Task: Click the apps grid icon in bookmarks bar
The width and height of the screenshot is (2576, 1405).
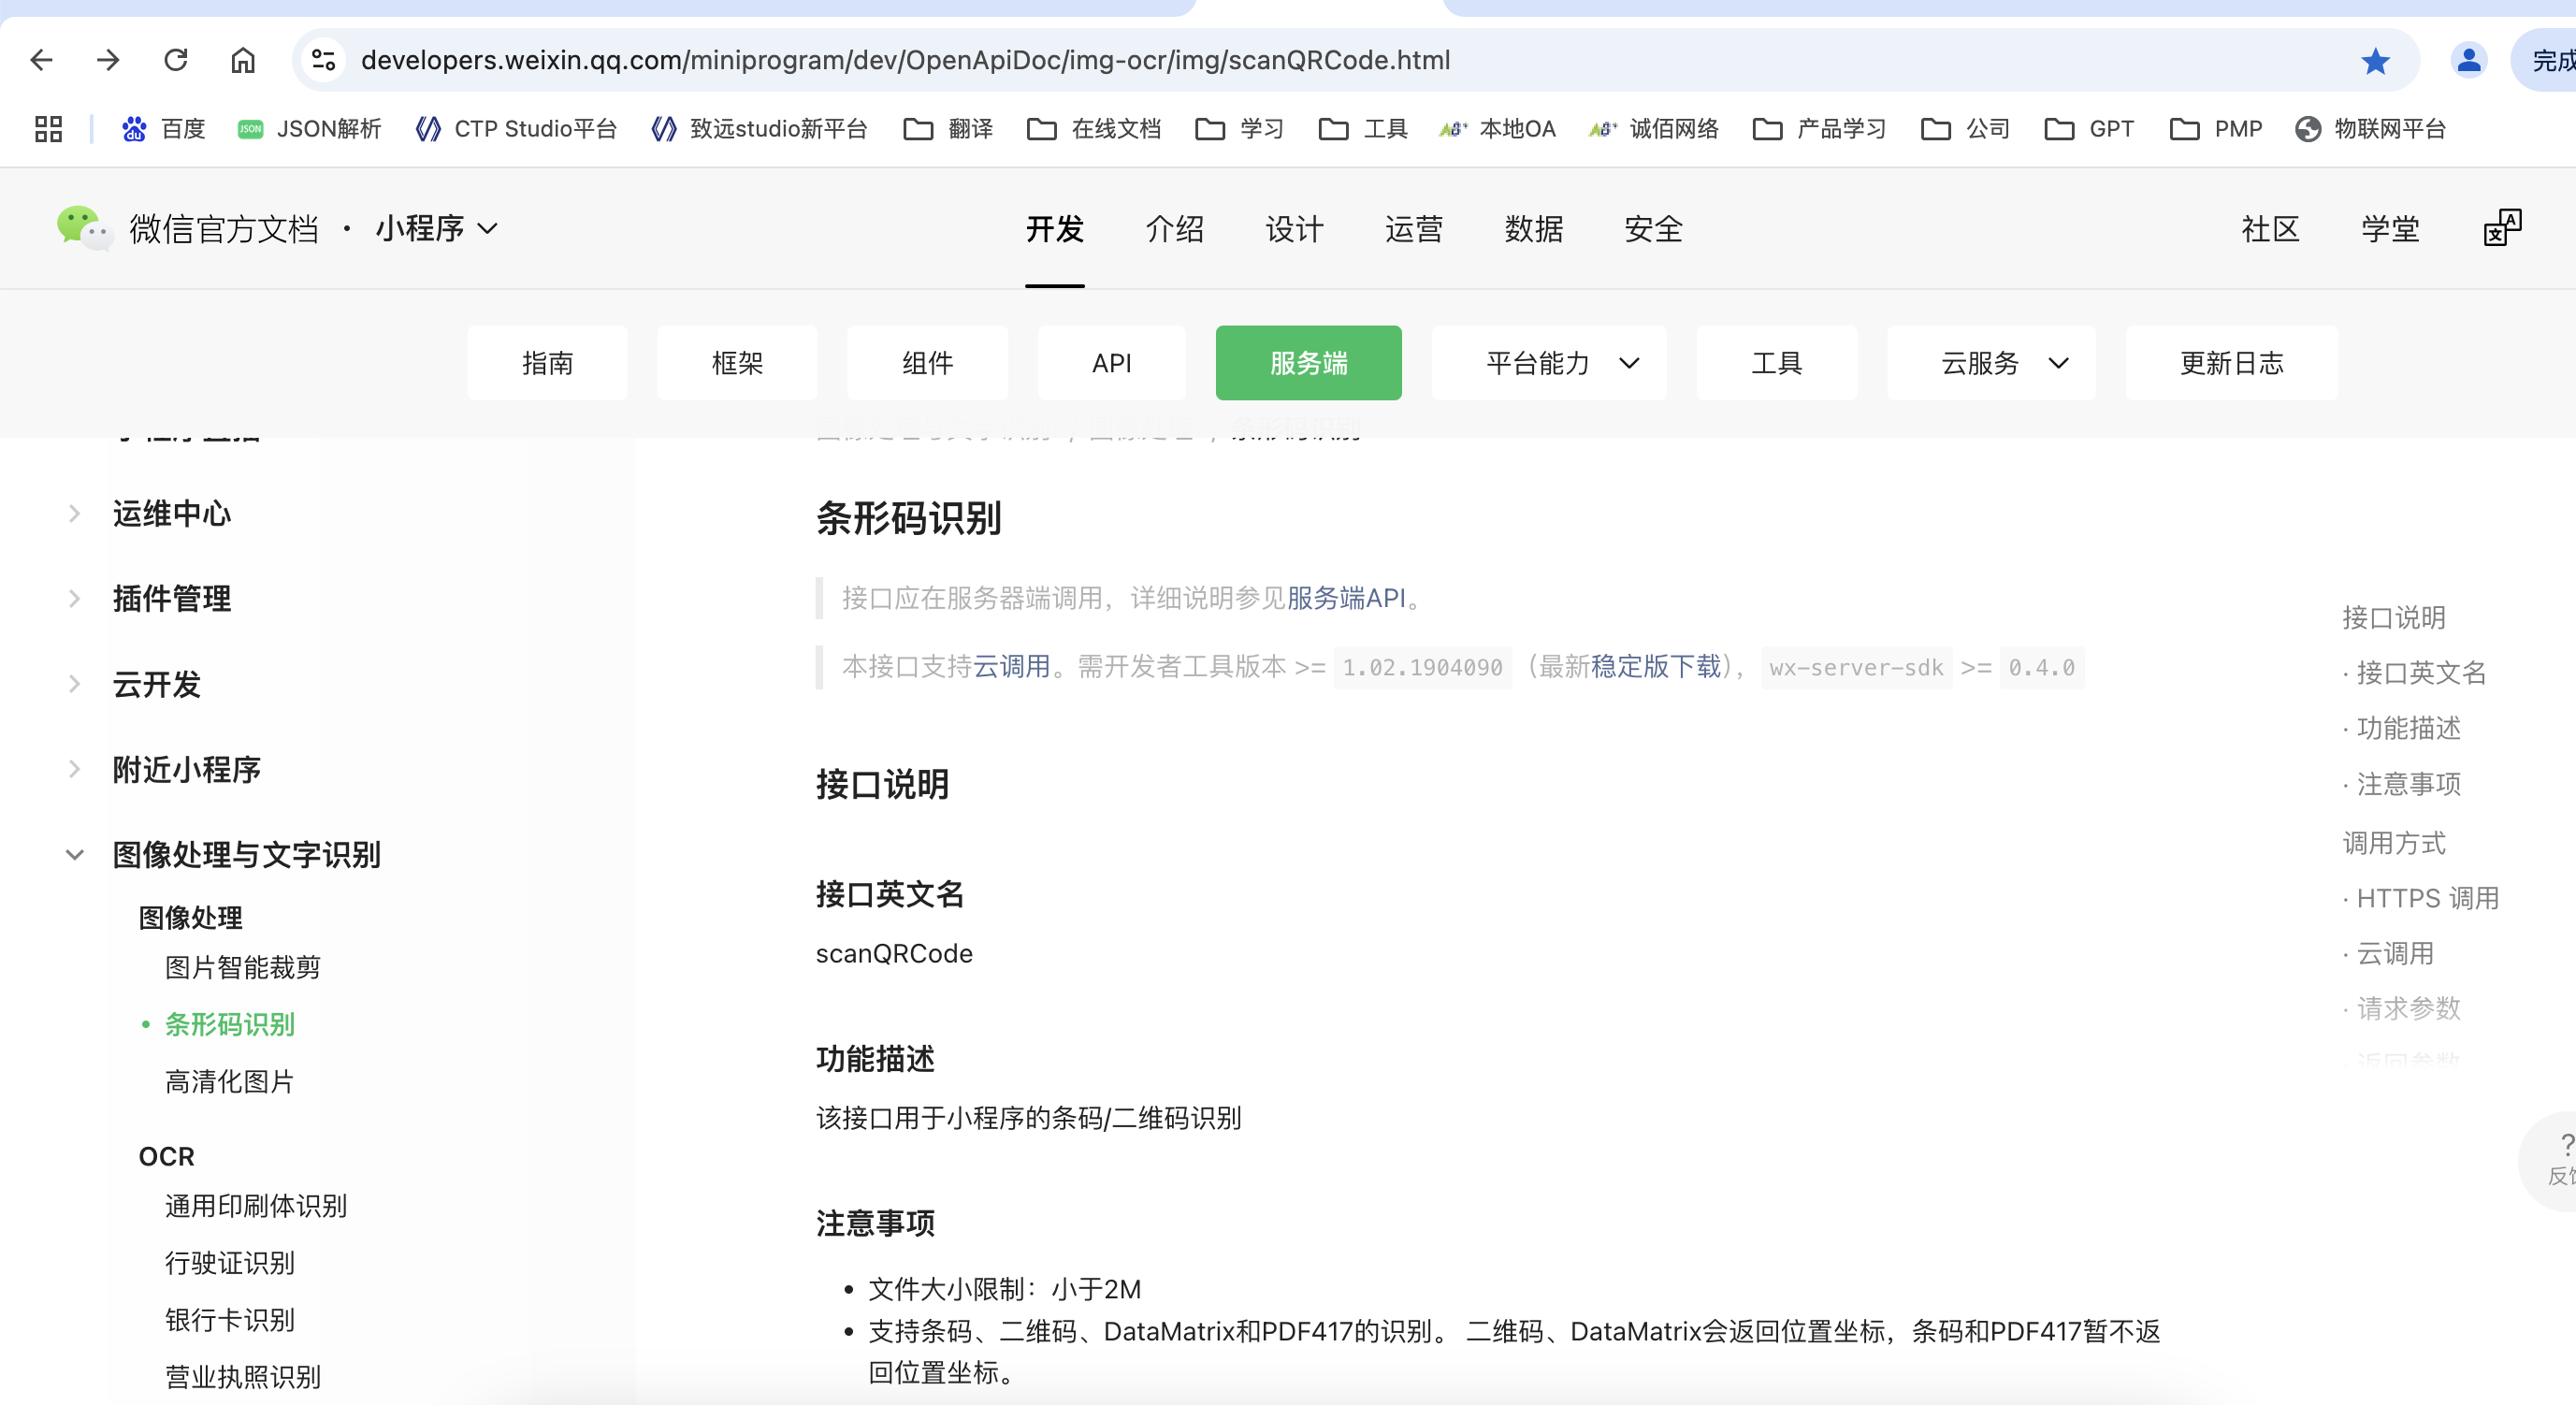Action: [48, 129]
